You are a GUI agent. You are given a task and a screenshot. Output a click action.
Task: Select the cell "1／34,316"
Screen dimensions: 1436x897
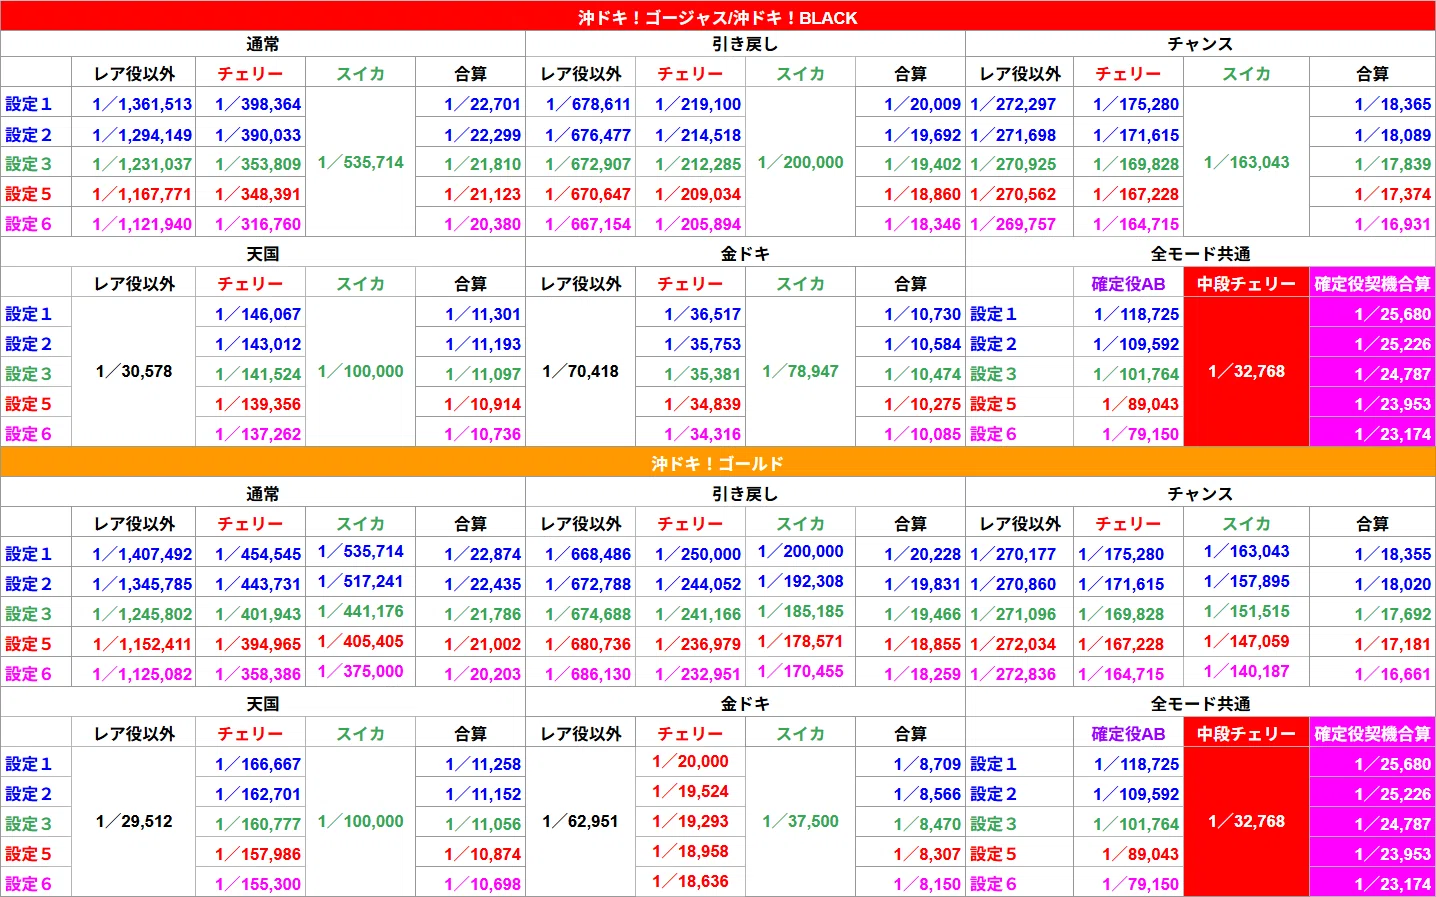tap(690, 434)
